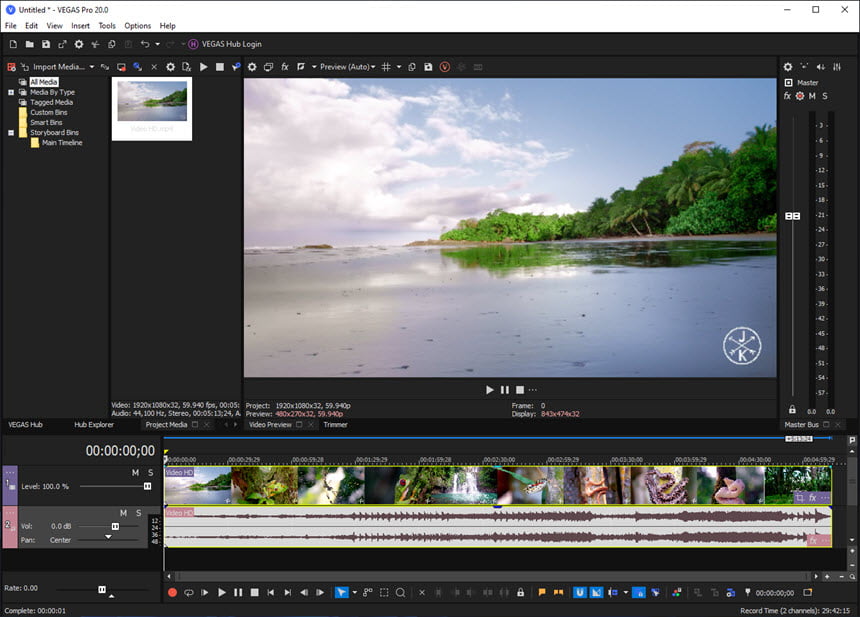Click VEGAS Hub Login

click(225, 44)
